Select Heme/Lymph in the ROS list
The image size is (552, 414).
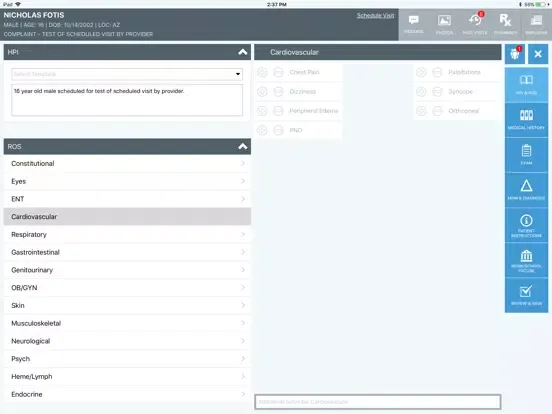pos(127,376)
